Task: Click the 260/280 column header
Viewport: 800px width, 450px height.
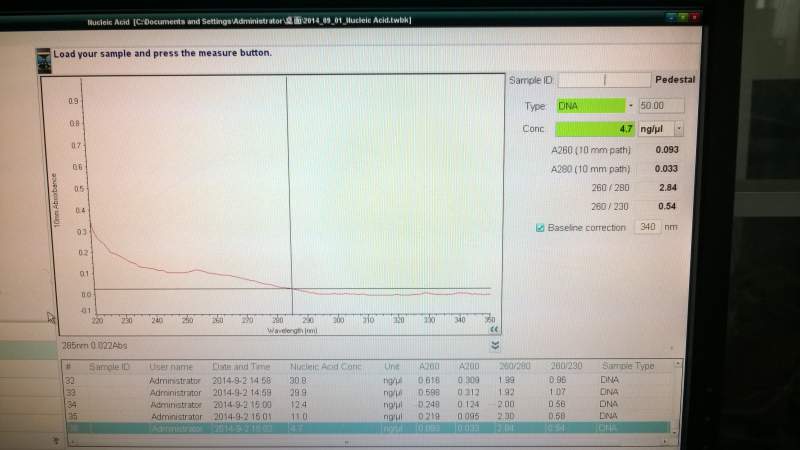Action: click(514, 366)
